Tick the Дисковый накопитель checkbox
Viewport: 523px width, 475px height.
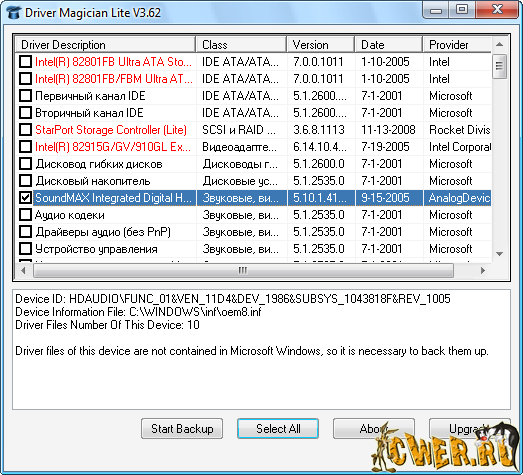coord(25,181)
